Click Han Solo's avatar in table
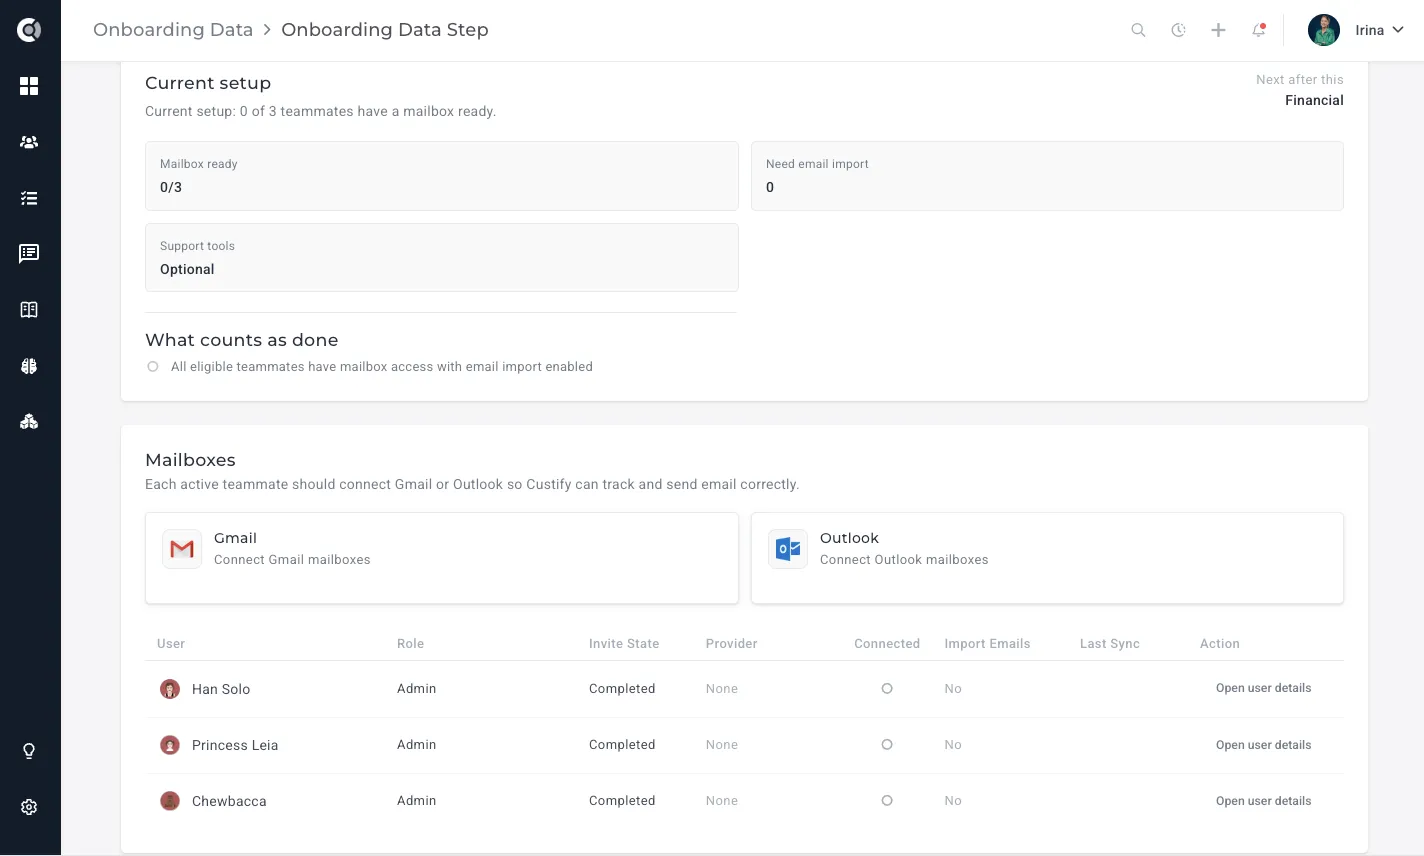This screenshot has height=856, width=1424. (170, 689)
